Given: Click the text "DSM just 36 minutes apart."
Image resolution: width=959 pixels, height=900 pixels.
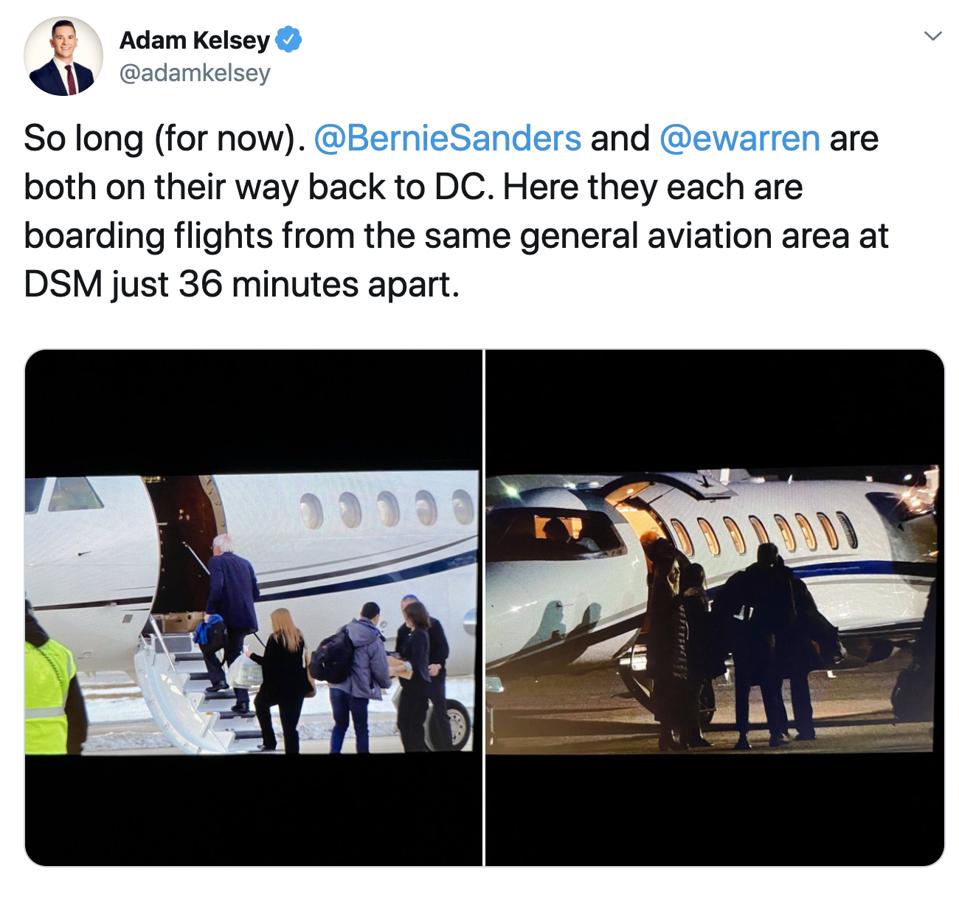Looking at the screenshot, I should 242,285.
